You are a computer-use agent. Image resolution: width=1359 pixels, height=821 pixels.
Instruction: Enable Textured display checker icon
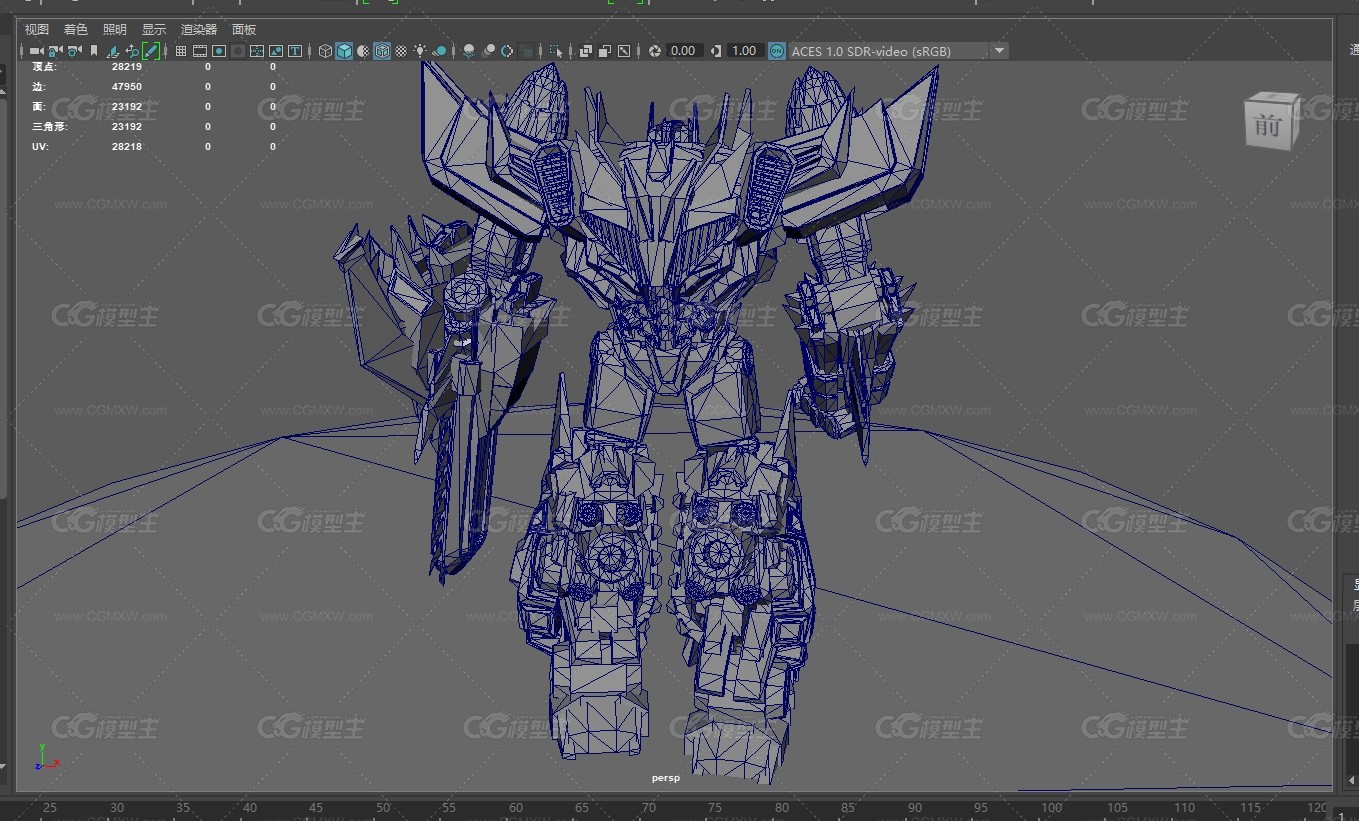tap(400, 51)
